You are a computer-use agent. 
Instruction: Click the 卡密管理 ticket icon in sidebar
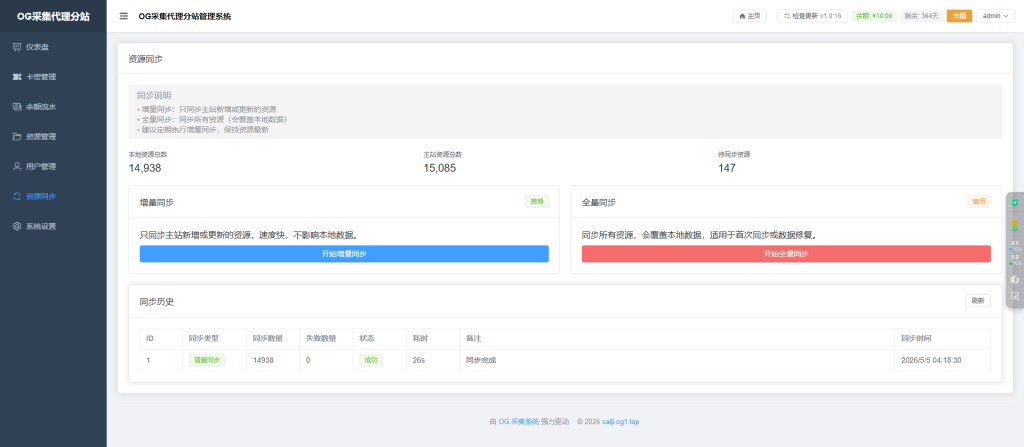(x=17, y=76)
